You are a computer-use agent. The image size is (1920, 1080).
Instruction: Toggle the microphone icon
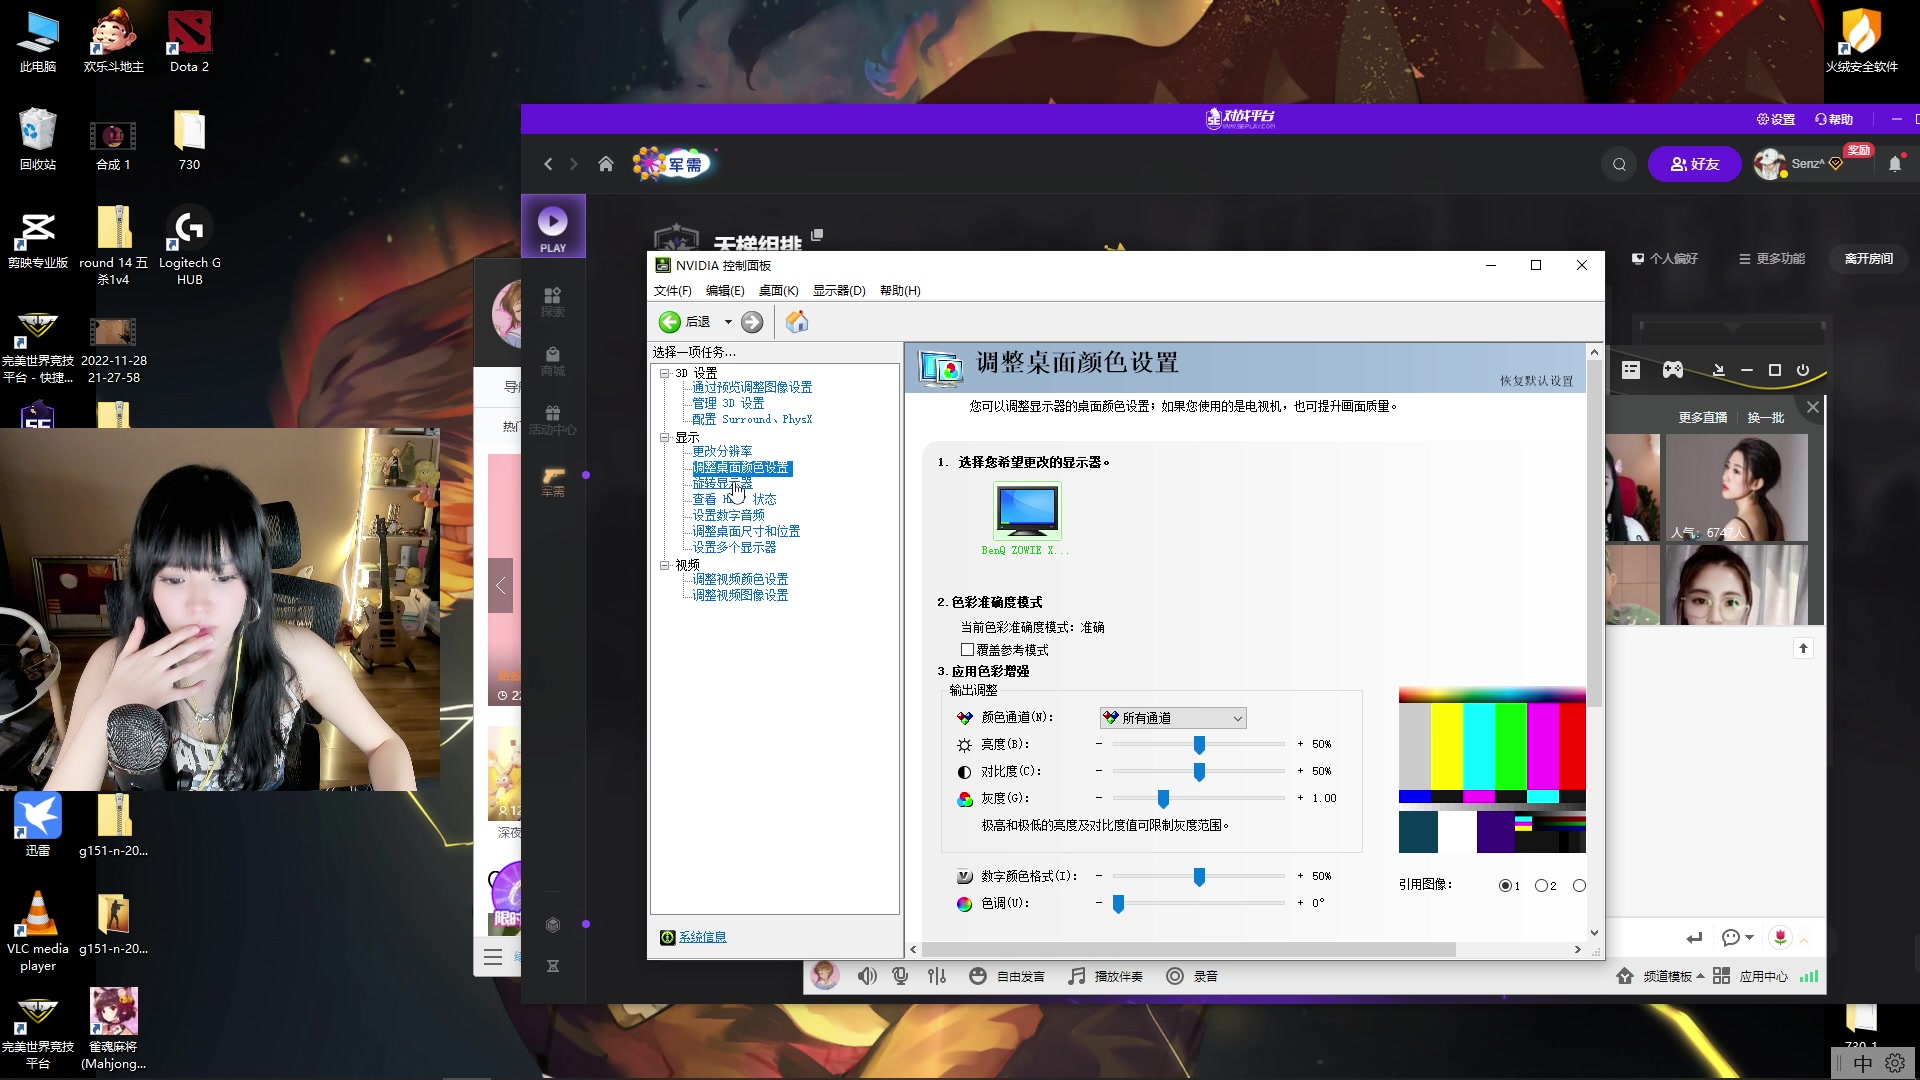(x=901, y=976)
